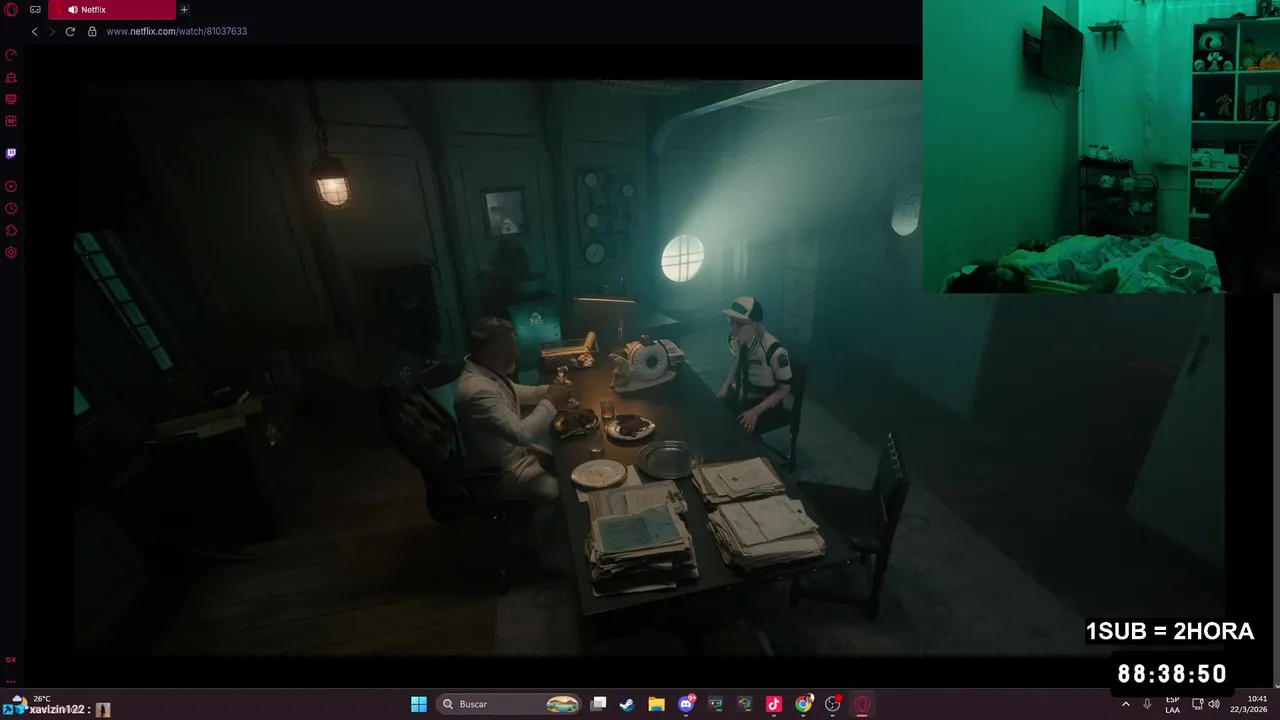Open Task View from taskbar
Image resolution: width=1280 pixels, height=720 pixels.
(598, 704)
